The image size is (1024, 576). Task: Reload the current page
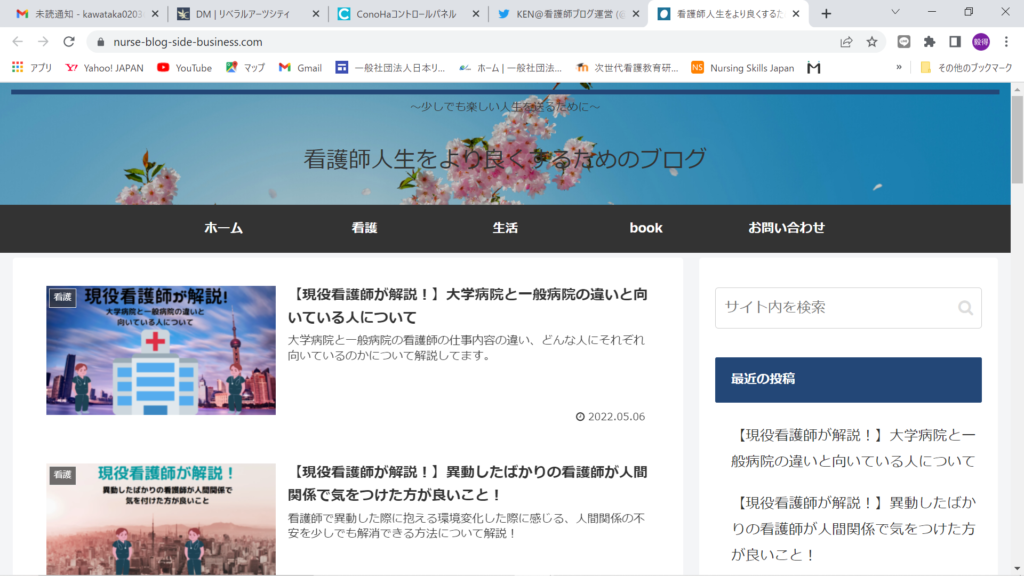point(69,42)
